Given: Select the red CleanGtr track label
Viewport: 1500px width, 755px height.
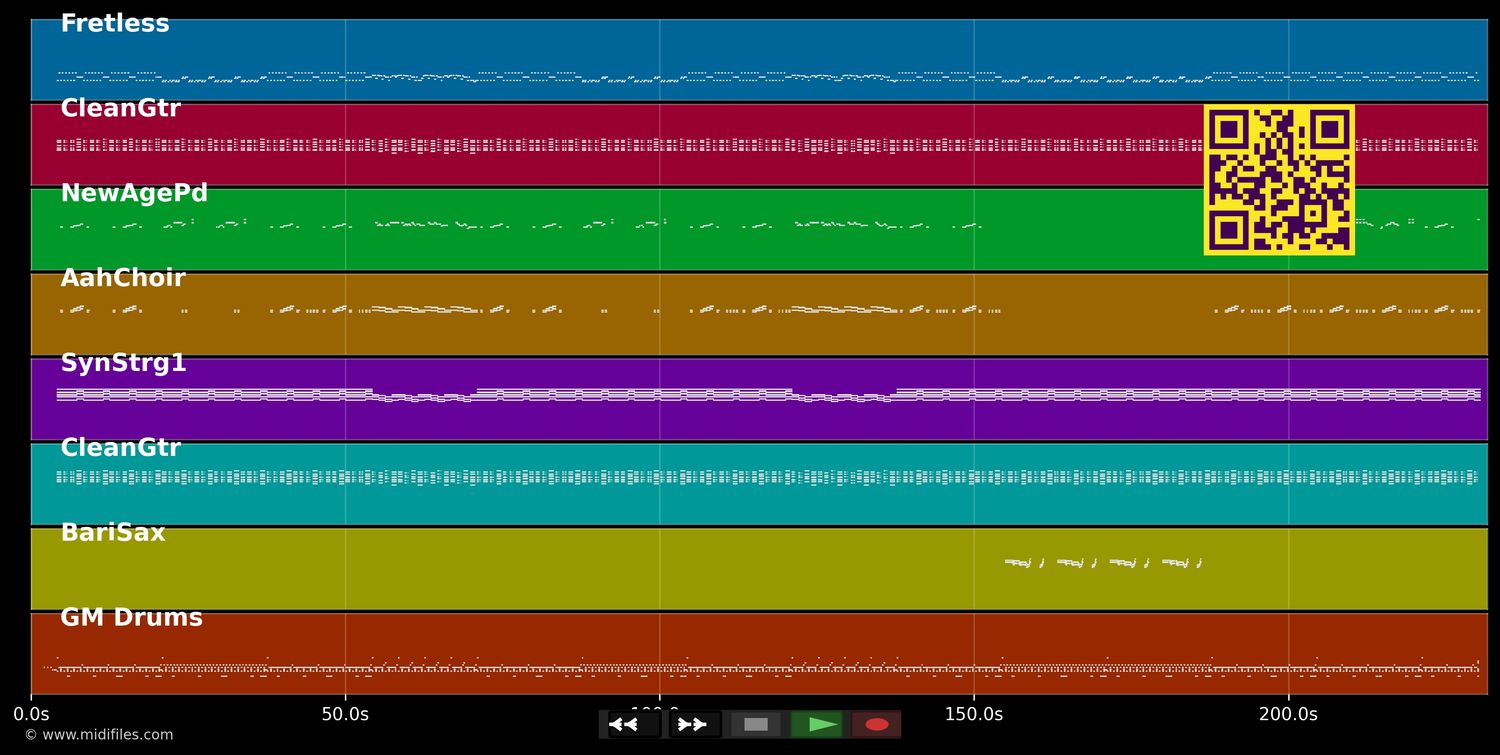Looking at the screenshot, I should pyautogui.click(x=120, y=109).
